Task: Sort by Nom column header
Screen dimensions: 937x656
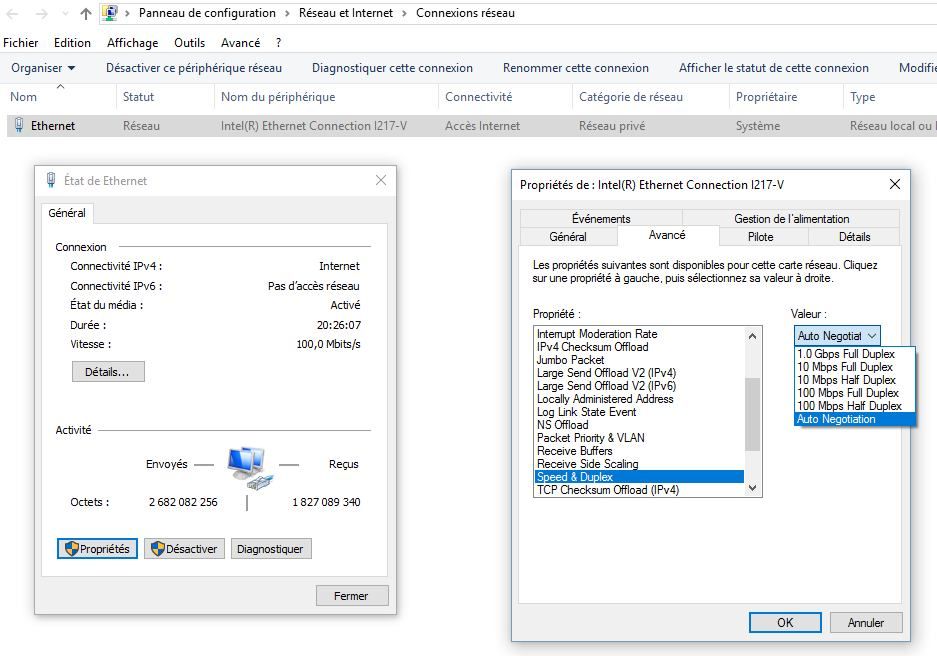Action: point(24,97)
